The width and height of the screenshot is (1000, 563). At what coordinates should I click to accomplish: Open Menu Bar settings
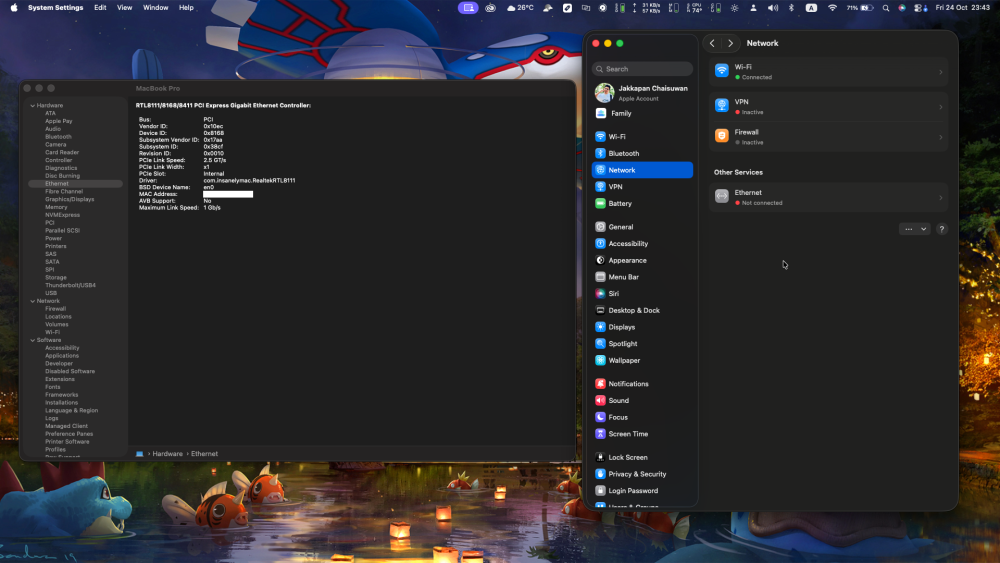tap(642, 277)
